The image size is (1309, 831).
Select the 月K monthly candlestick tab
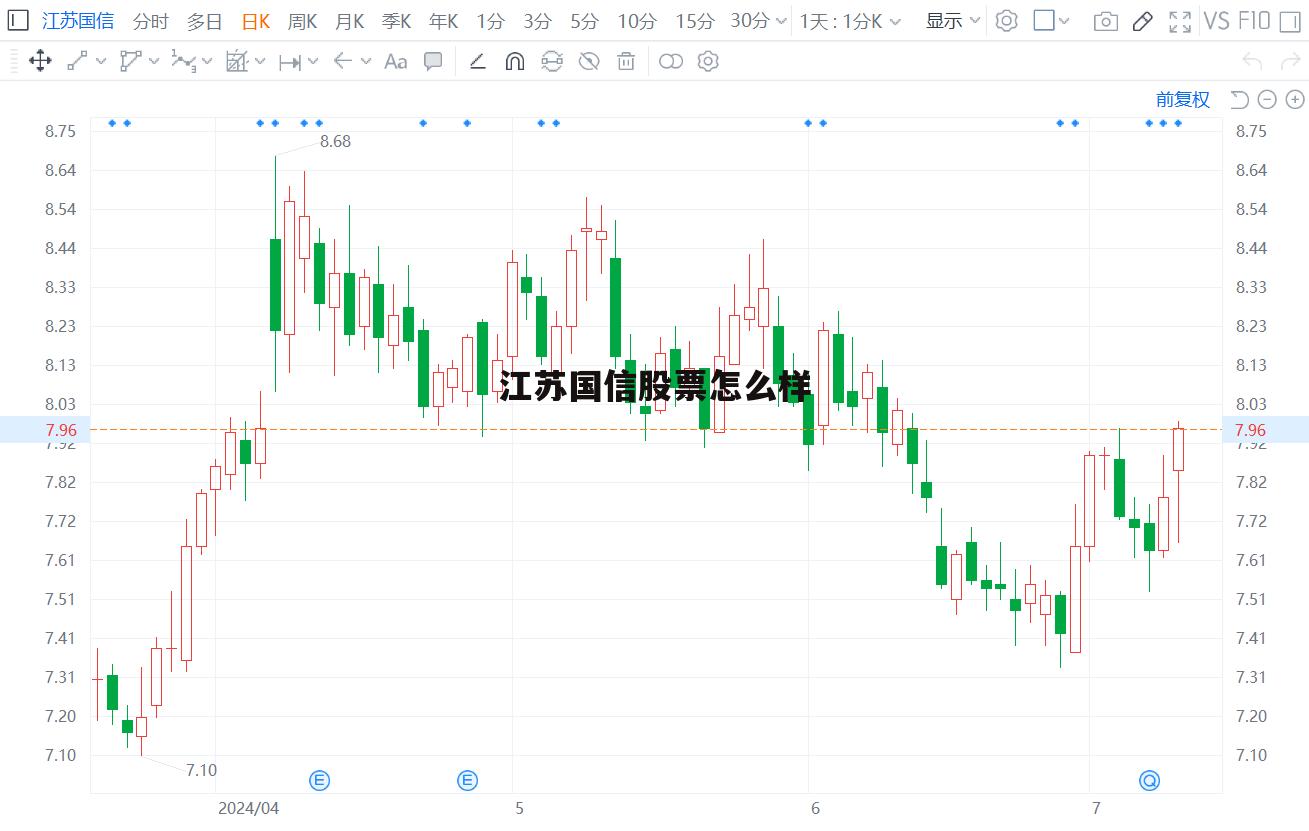coord(349,20)
